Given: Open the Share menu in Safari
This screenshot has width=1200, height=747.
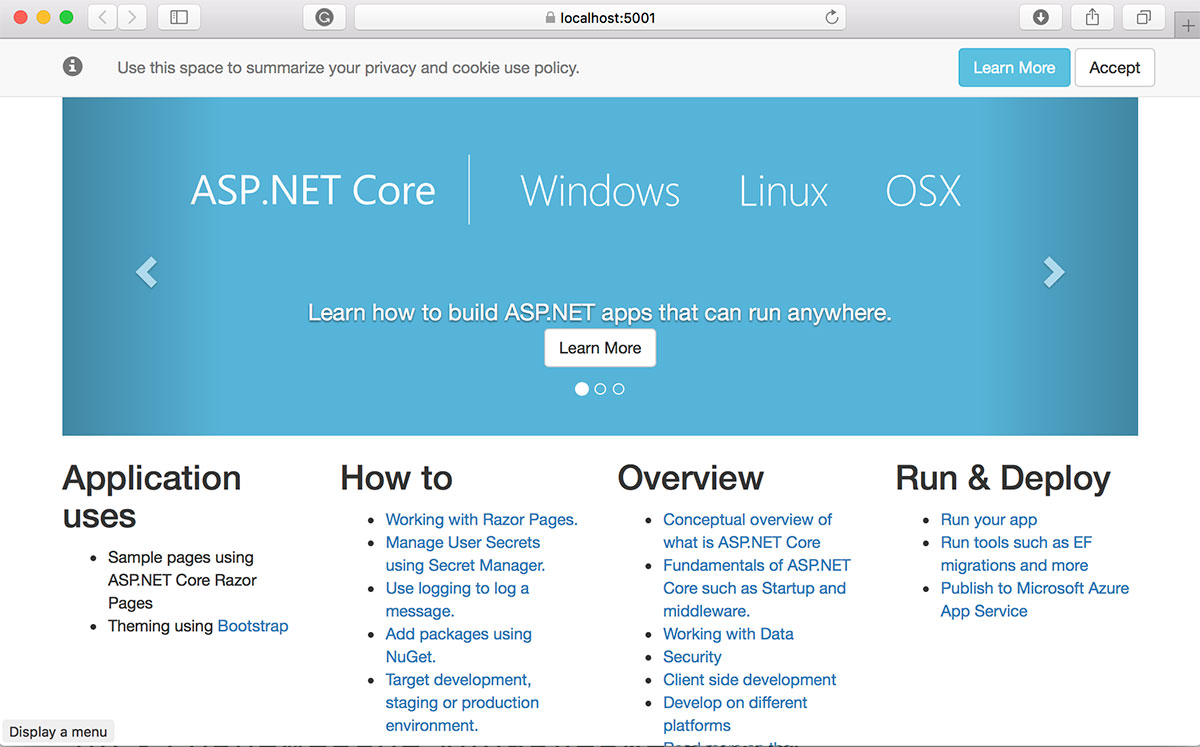Looking at the screenshot, I should click(1093, 17).
